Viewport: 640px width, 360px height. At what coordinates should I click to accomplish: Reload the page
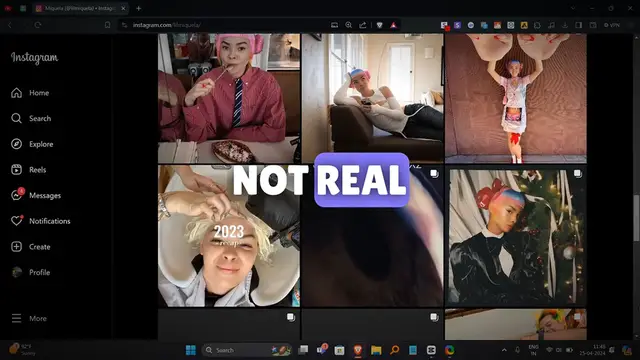tap(38, 25)
